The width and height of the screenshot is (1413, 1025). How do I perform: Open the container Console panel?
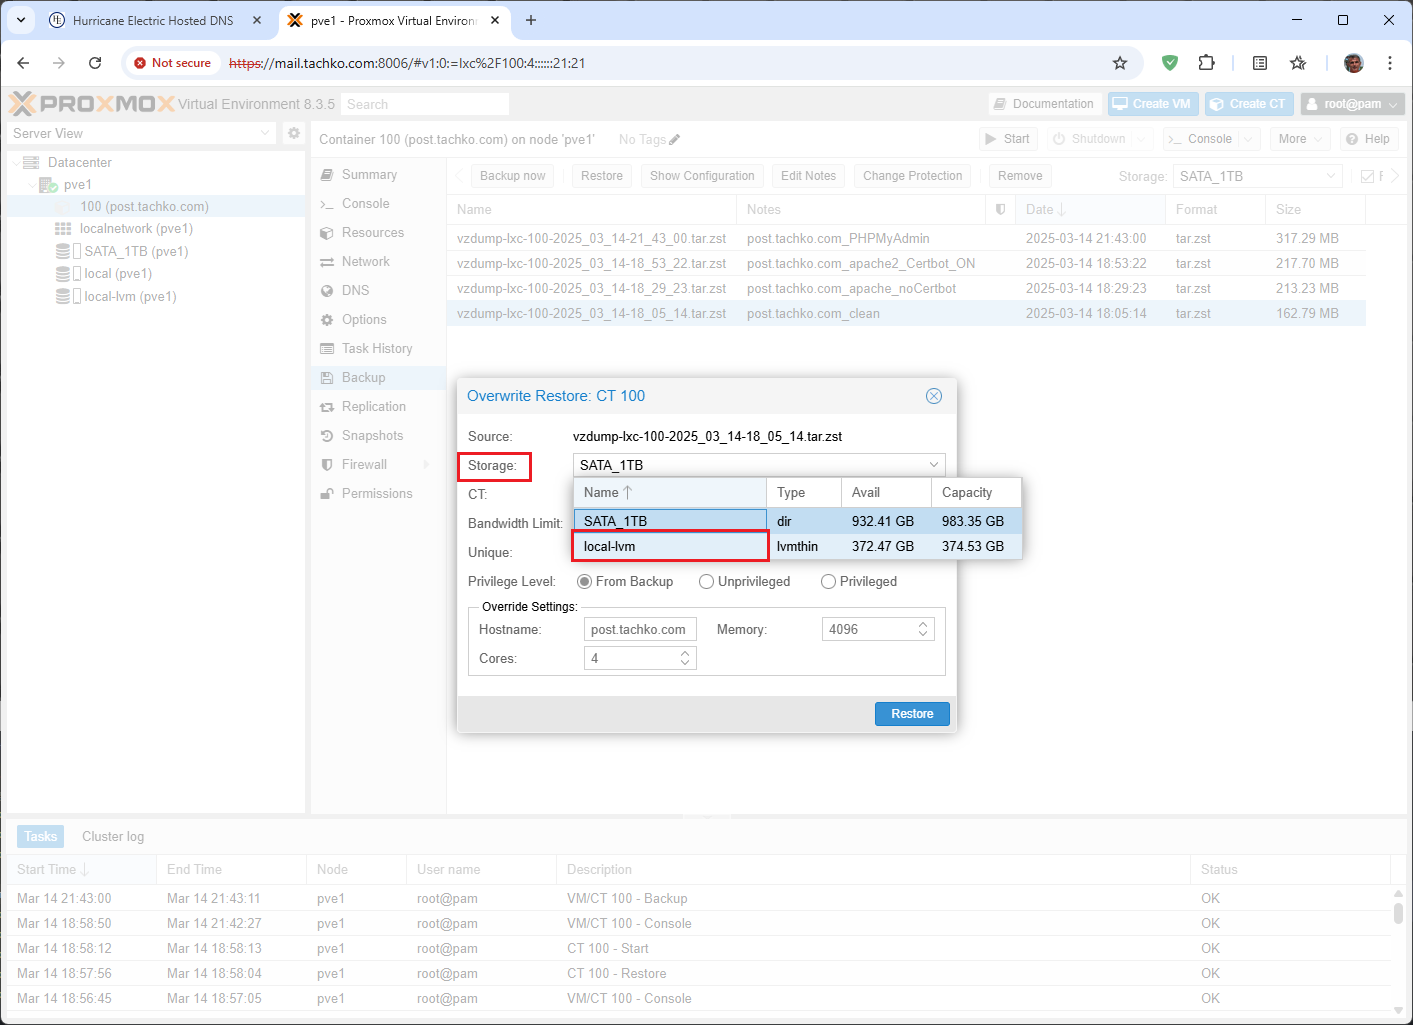coord(365,204)
